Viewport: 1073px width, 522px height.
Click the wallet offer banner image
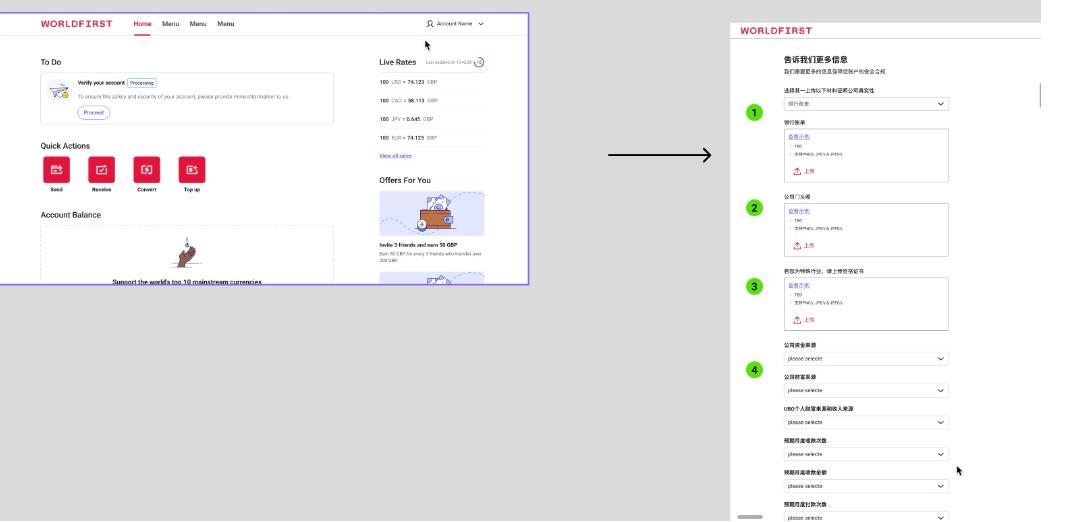(x=432, y=213)
